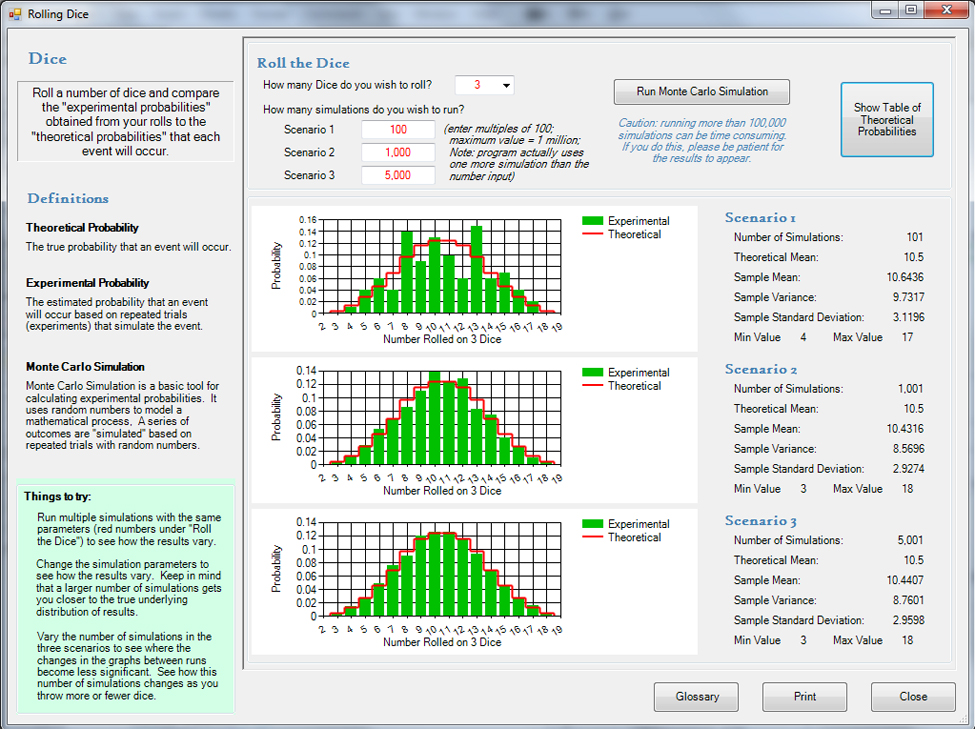The image size is (975, 729).
Task: Click green Experimental swatch in bottom chart legend
Action: tap(593, 524)
